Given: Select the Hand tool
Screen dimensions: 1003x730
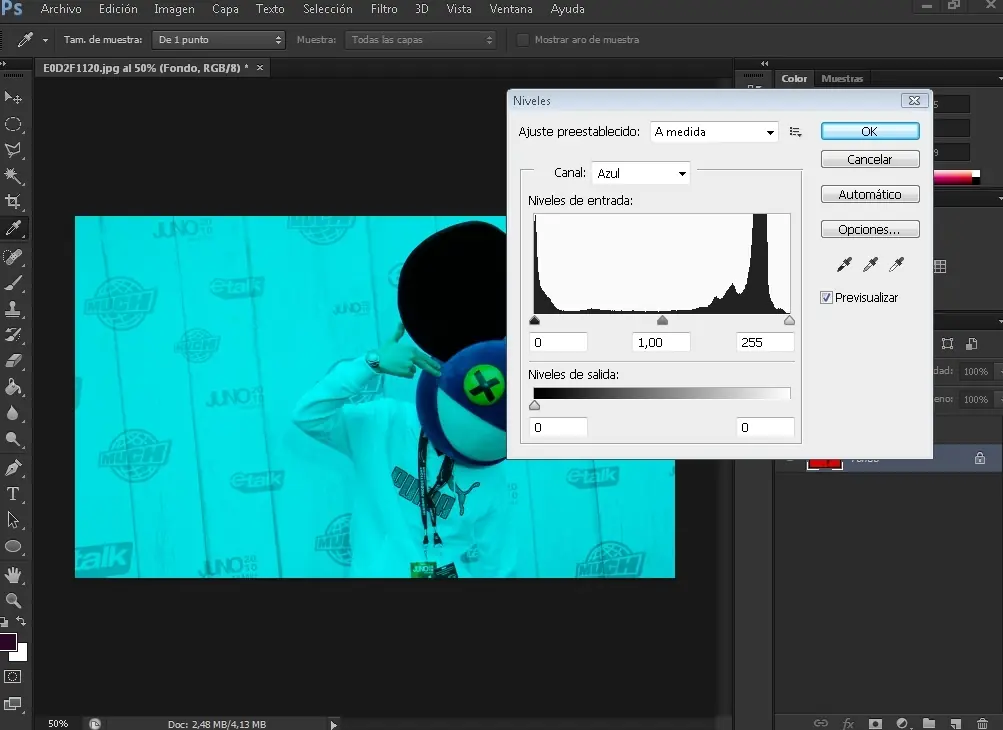Looking at the screenshot, I should pyautogui.click(x=14, y=574).
